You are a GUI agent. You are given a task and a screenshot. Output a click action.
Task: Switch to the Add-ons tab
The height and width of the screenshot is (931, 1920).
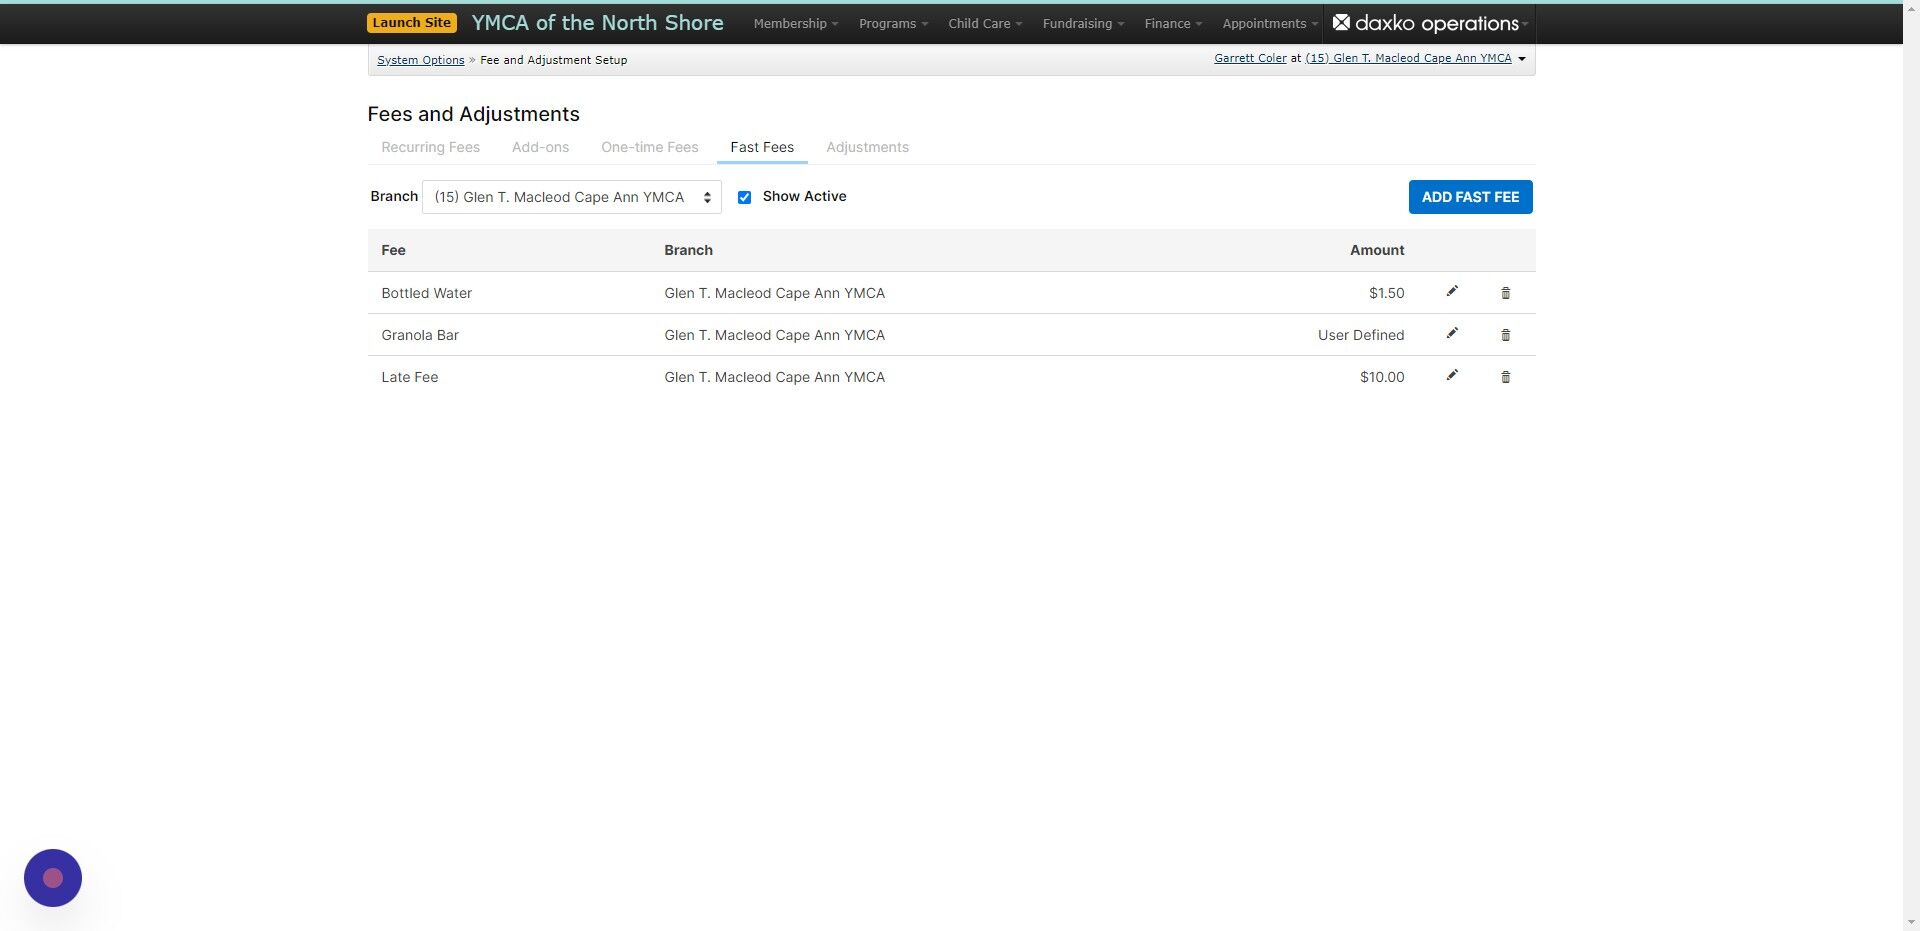tap(540, 147)
